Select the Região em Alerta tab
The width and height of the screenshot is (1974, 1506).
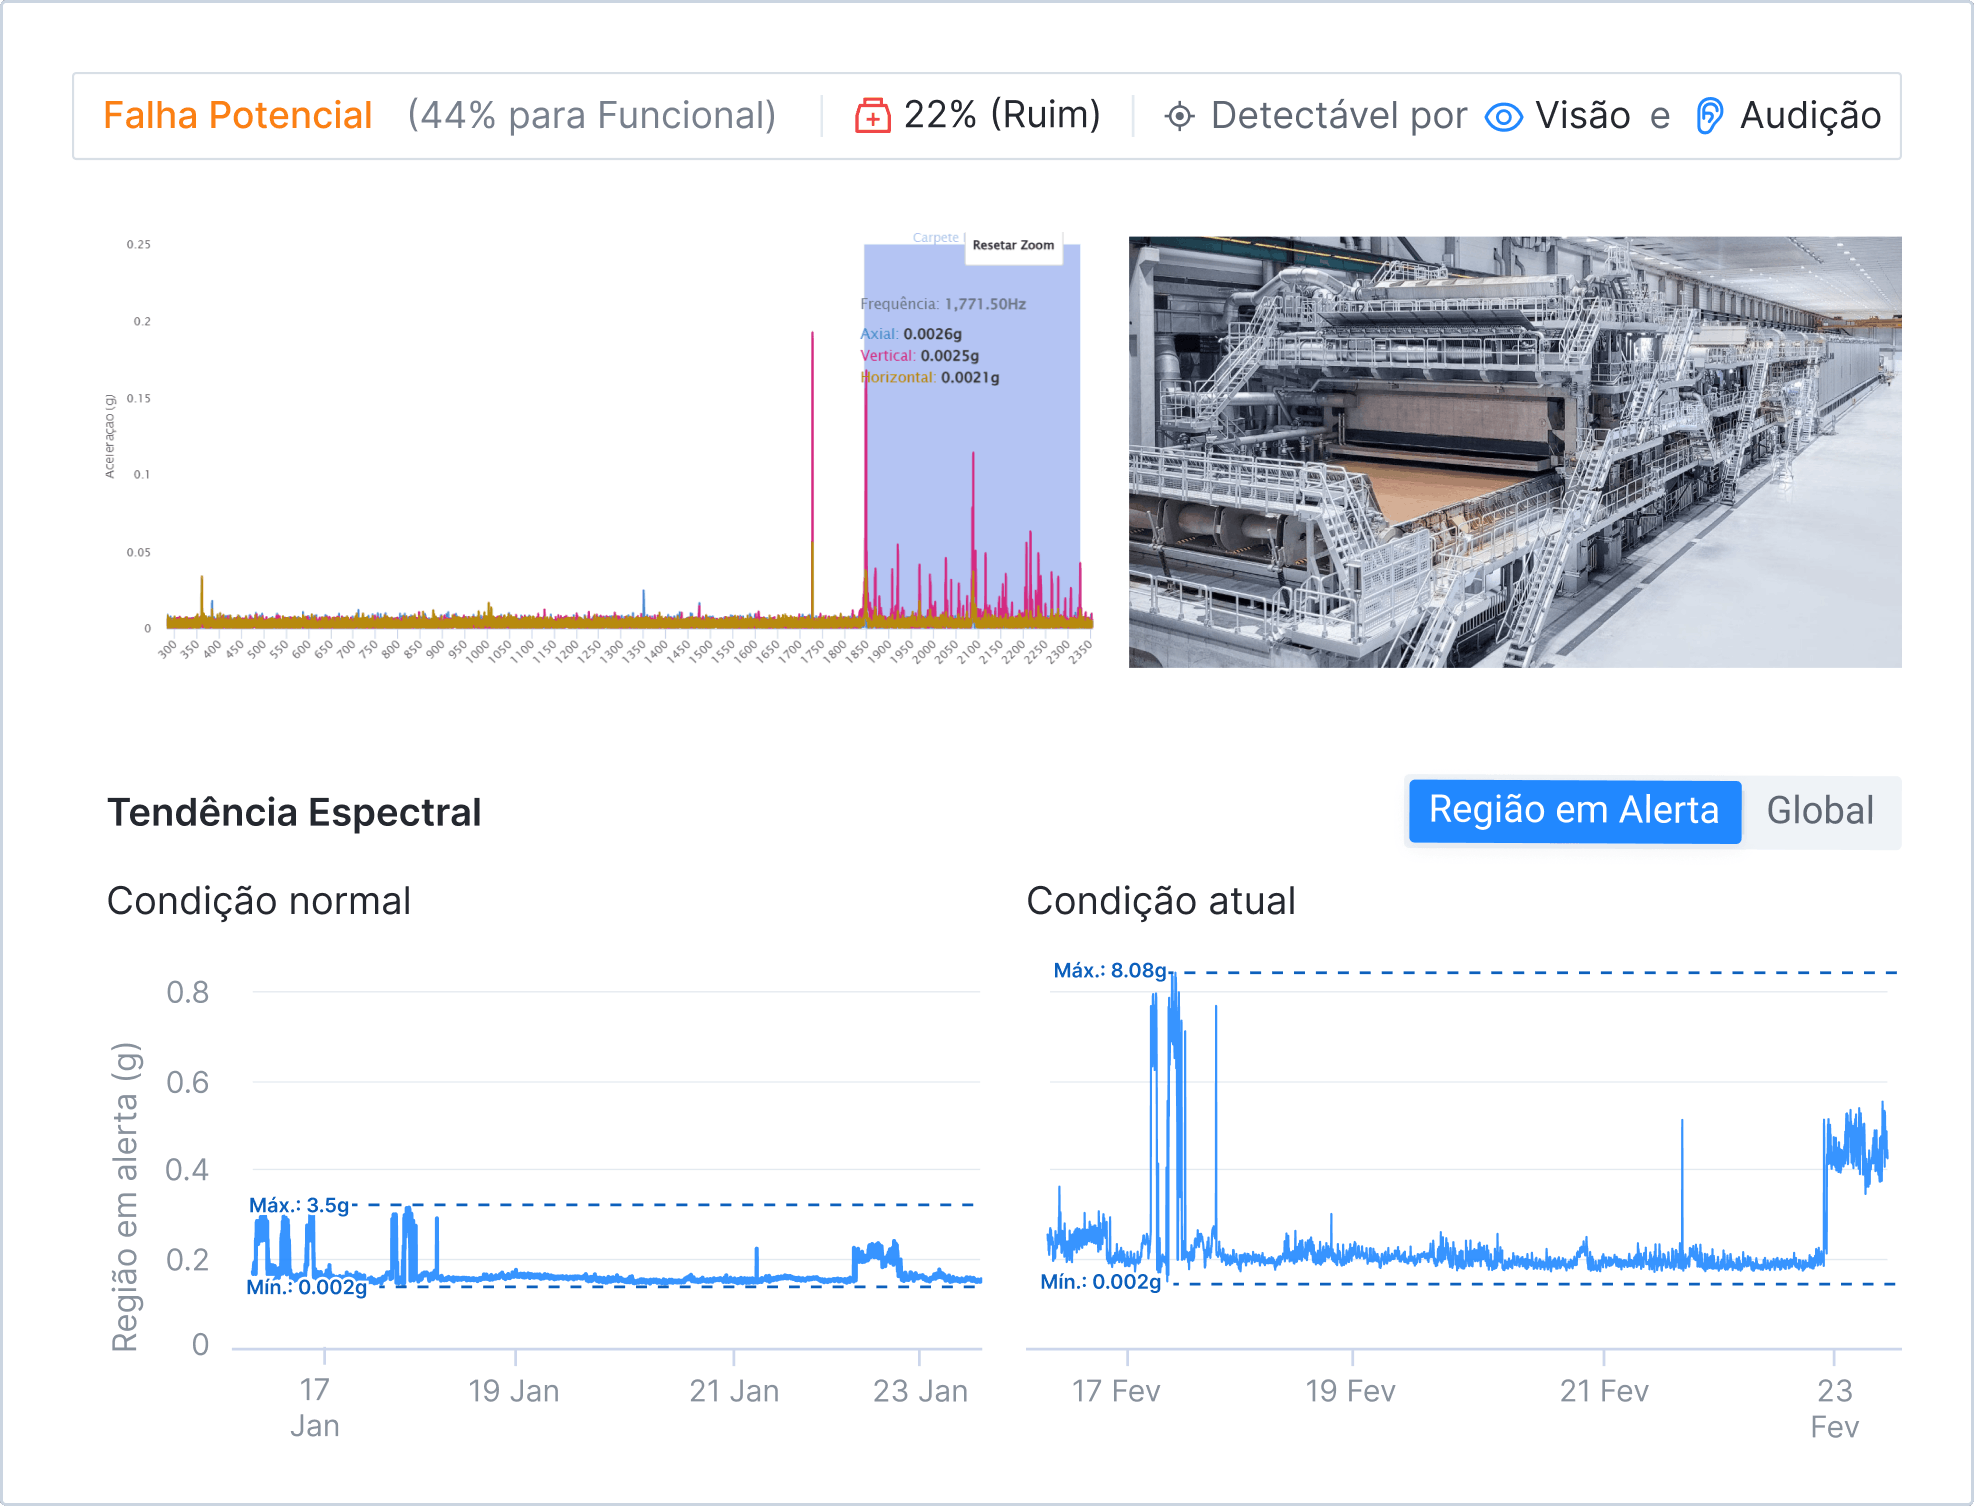pos(1573,811)
